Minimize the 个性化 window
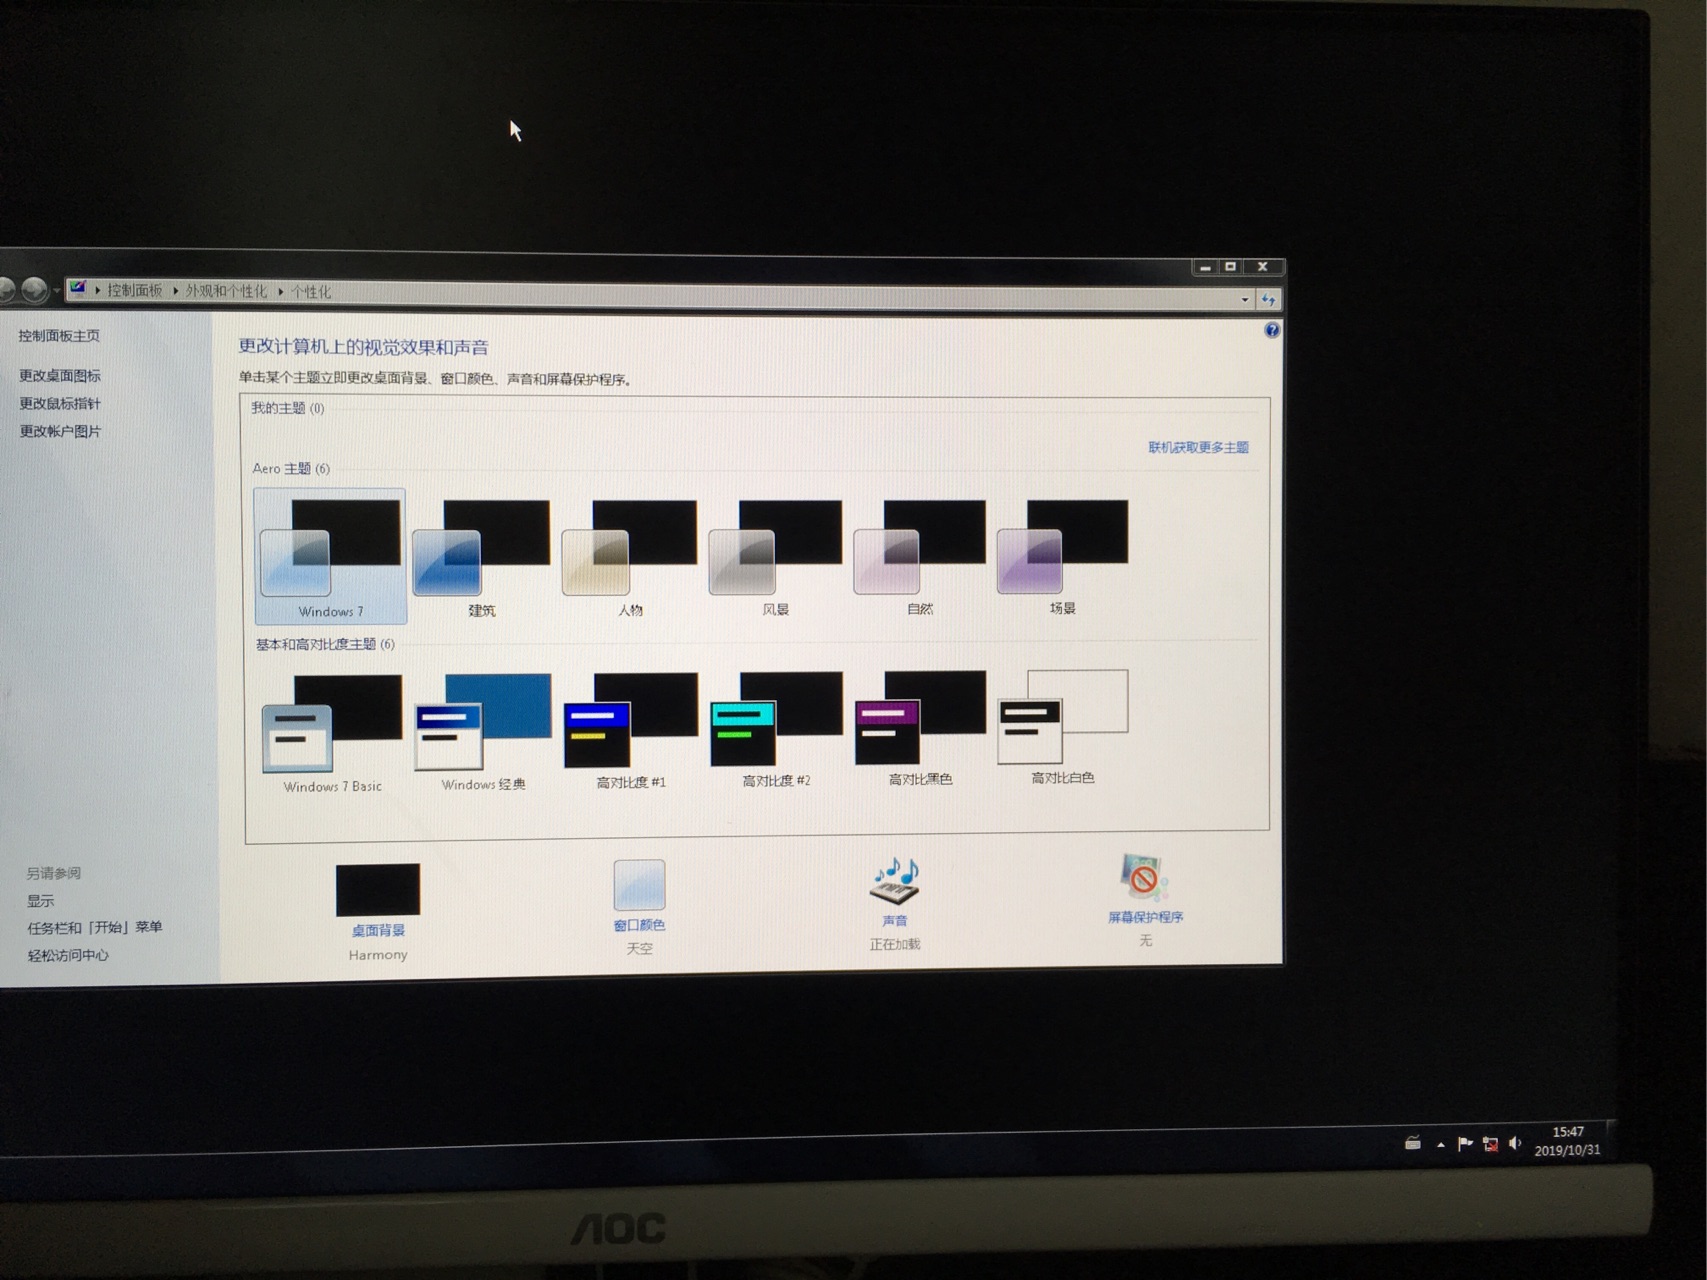The image size is (1707, 1280). [1205, 267]
